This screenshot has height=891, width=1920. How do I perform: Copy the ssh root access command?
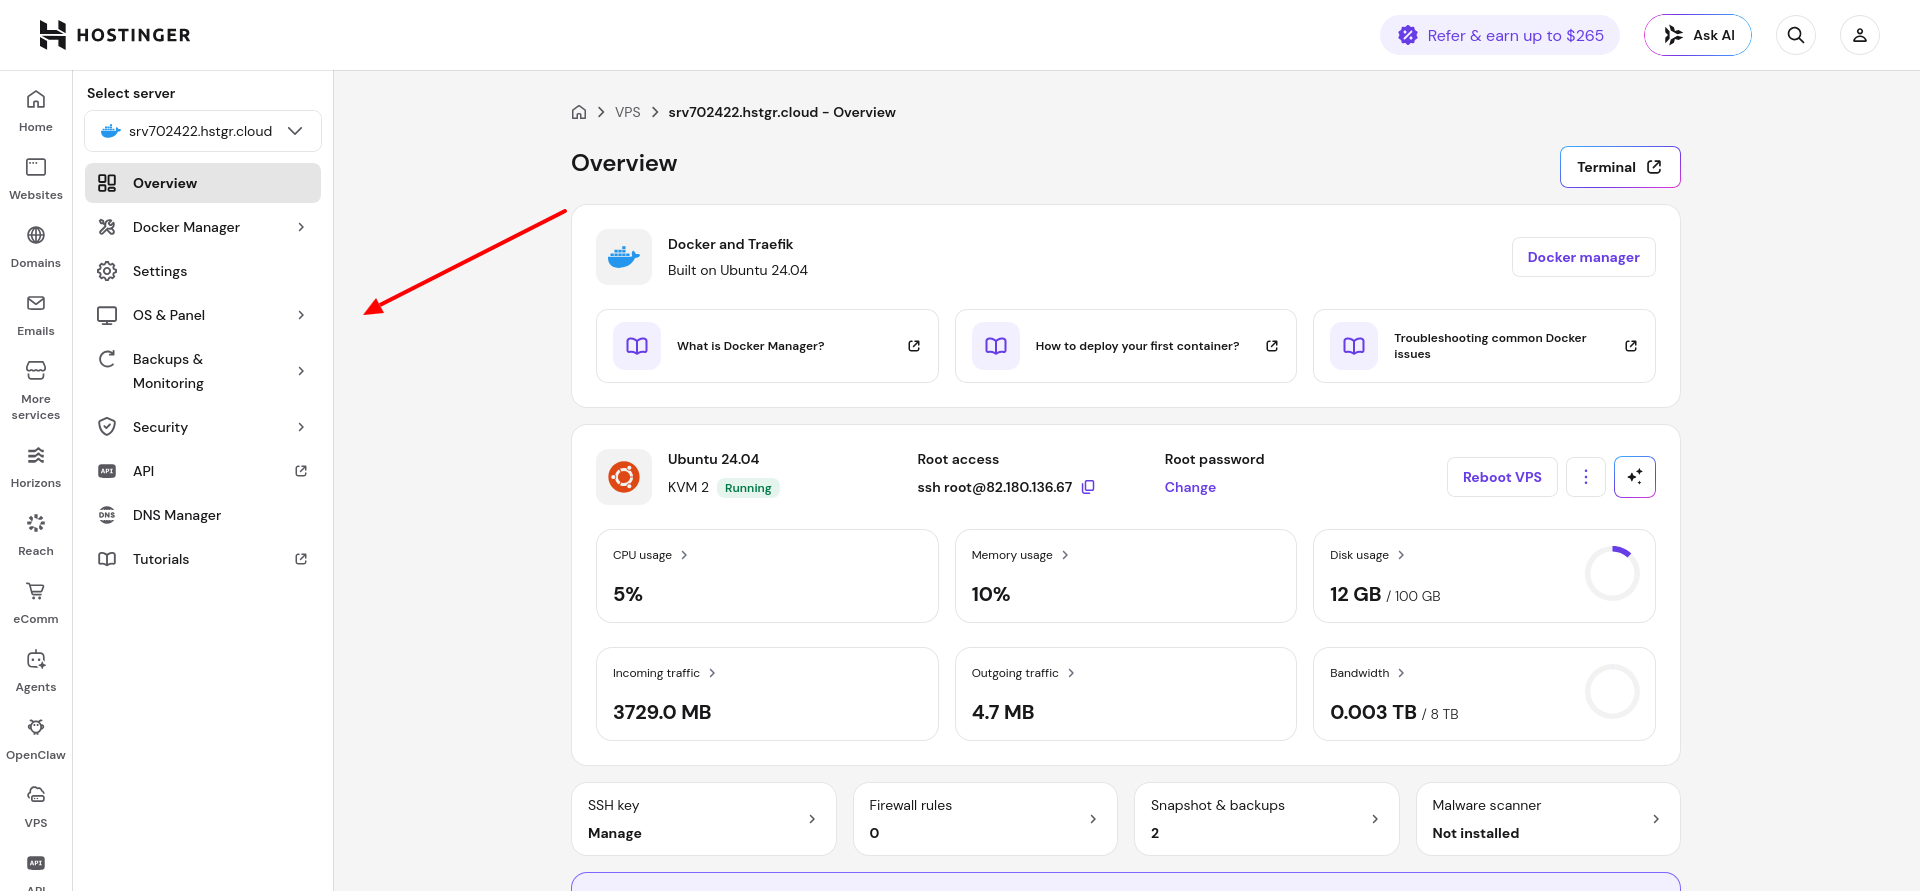pyautogui.click(x=1089, y=487)
